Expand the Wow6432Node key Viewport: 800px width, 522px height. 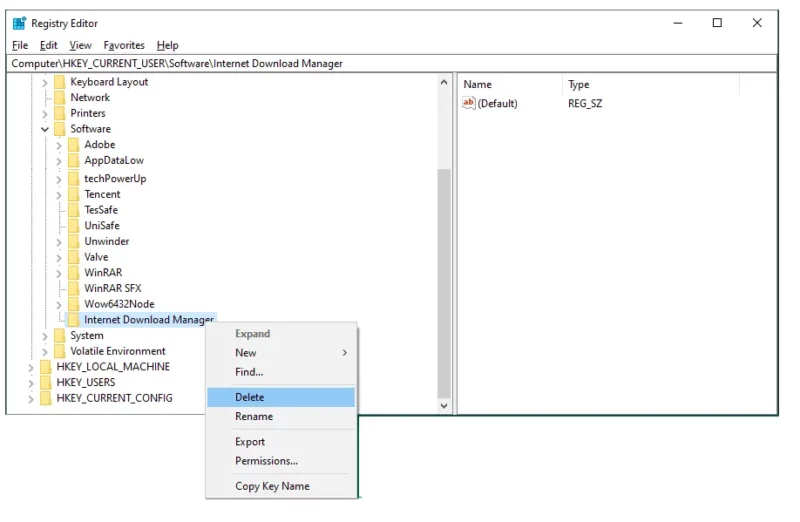pos(59,305)
